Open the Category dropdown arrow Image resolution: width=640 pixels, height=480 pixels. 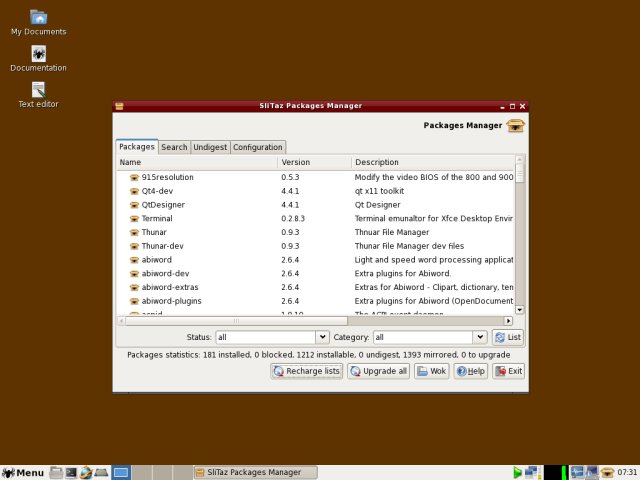pos(480,337)
